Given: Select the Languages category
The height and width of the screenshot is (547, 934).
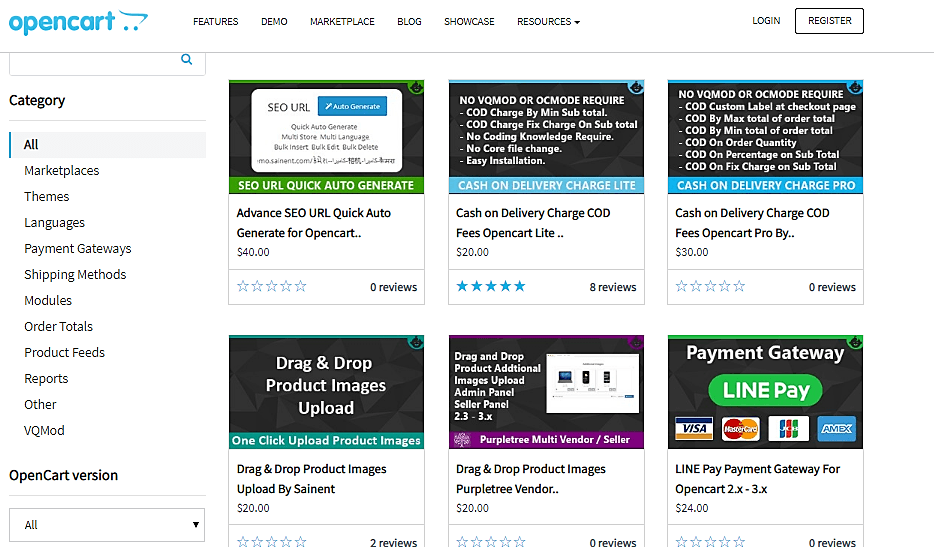Looking at the screenshot, I should (54, 223).
